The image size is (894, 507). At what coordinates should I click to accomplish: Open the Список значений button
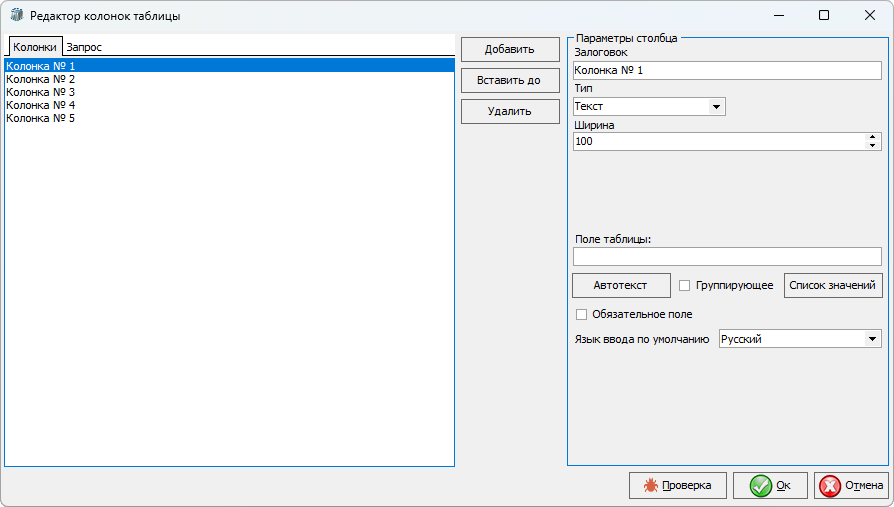point(833,285)
